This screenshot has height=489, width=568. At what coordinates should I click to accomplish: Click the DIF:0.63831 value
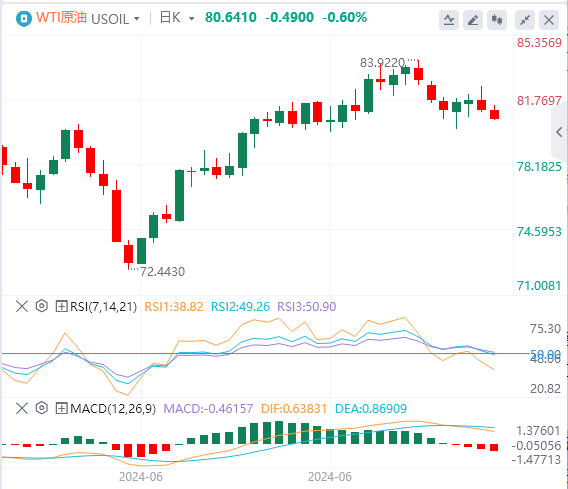coord(294,409)
